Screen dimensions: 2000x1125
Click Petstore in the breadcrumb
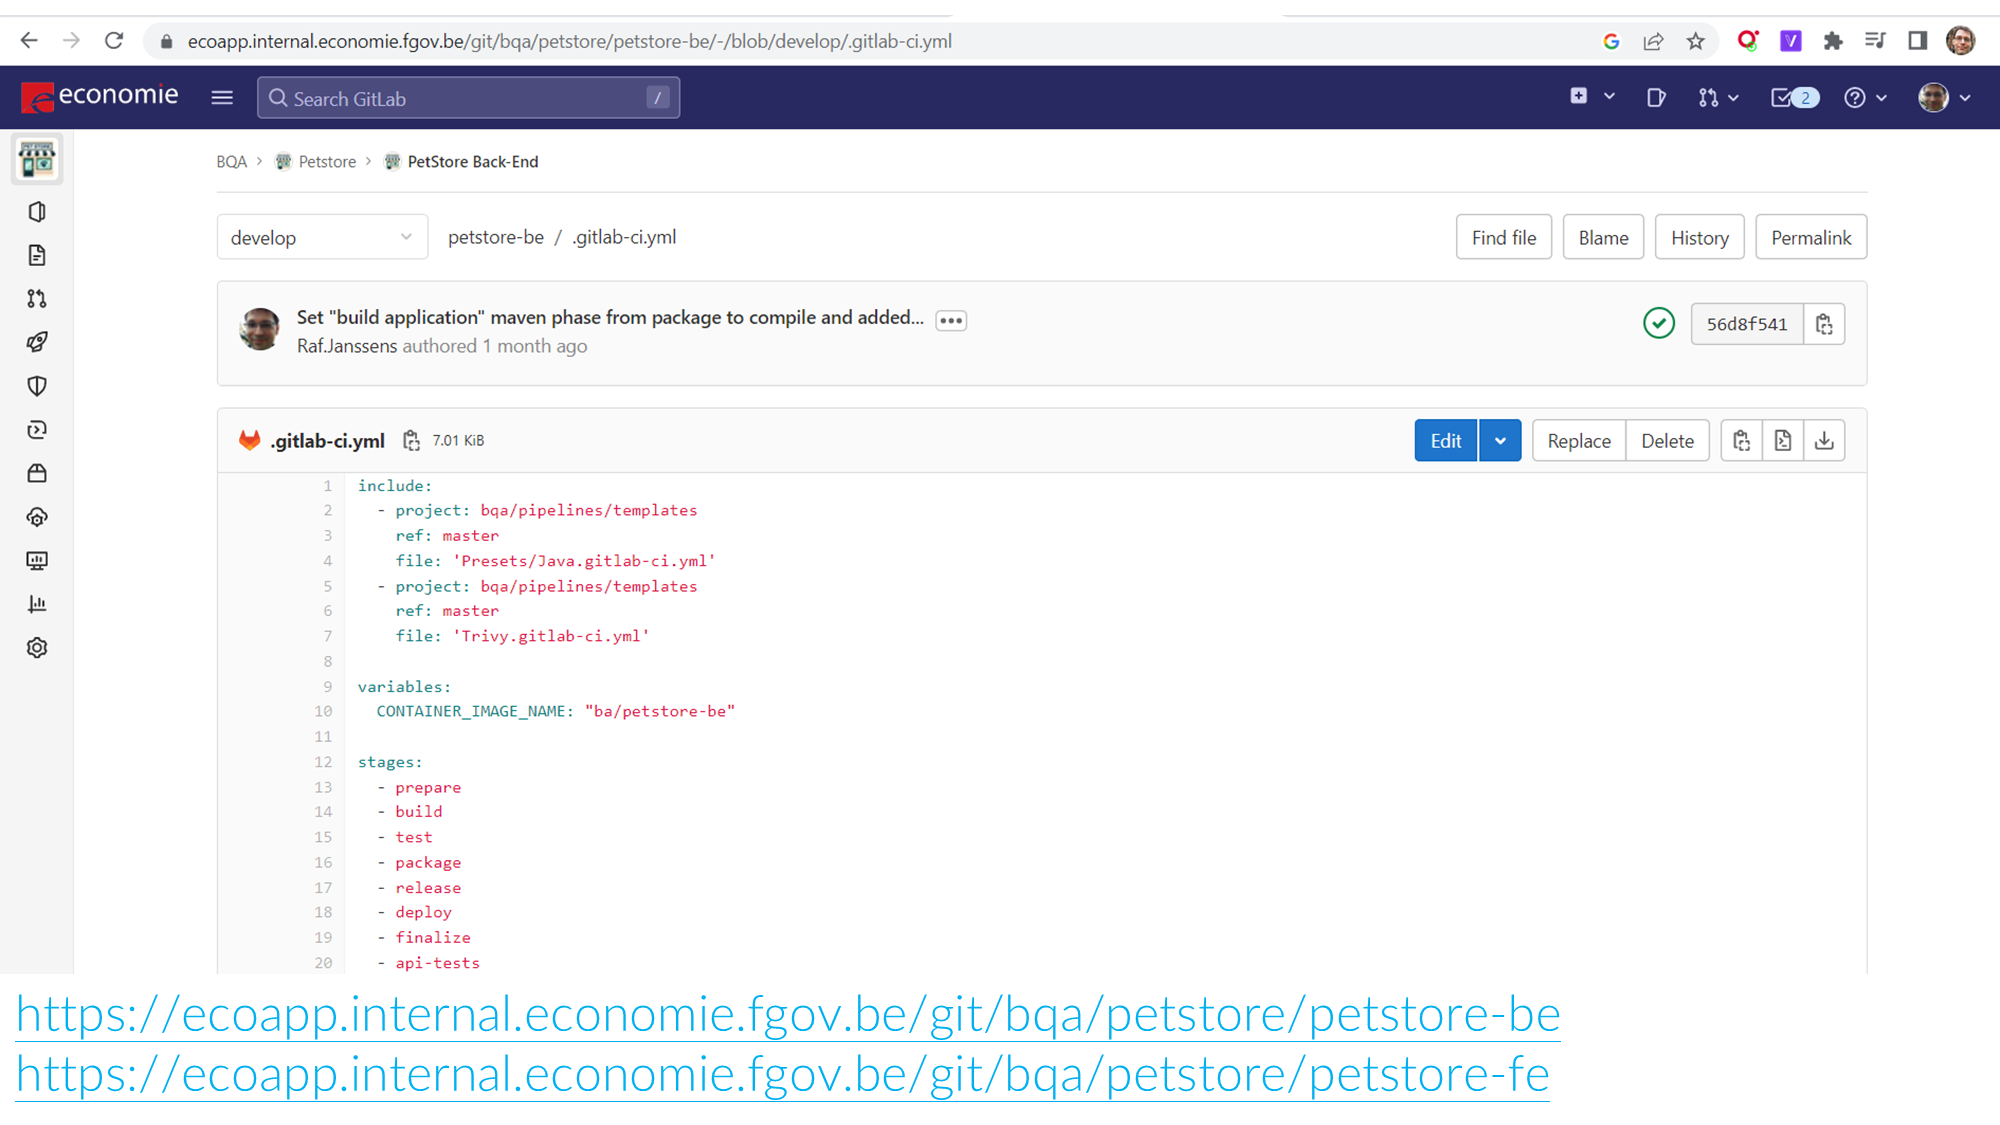tap(327, 162)
